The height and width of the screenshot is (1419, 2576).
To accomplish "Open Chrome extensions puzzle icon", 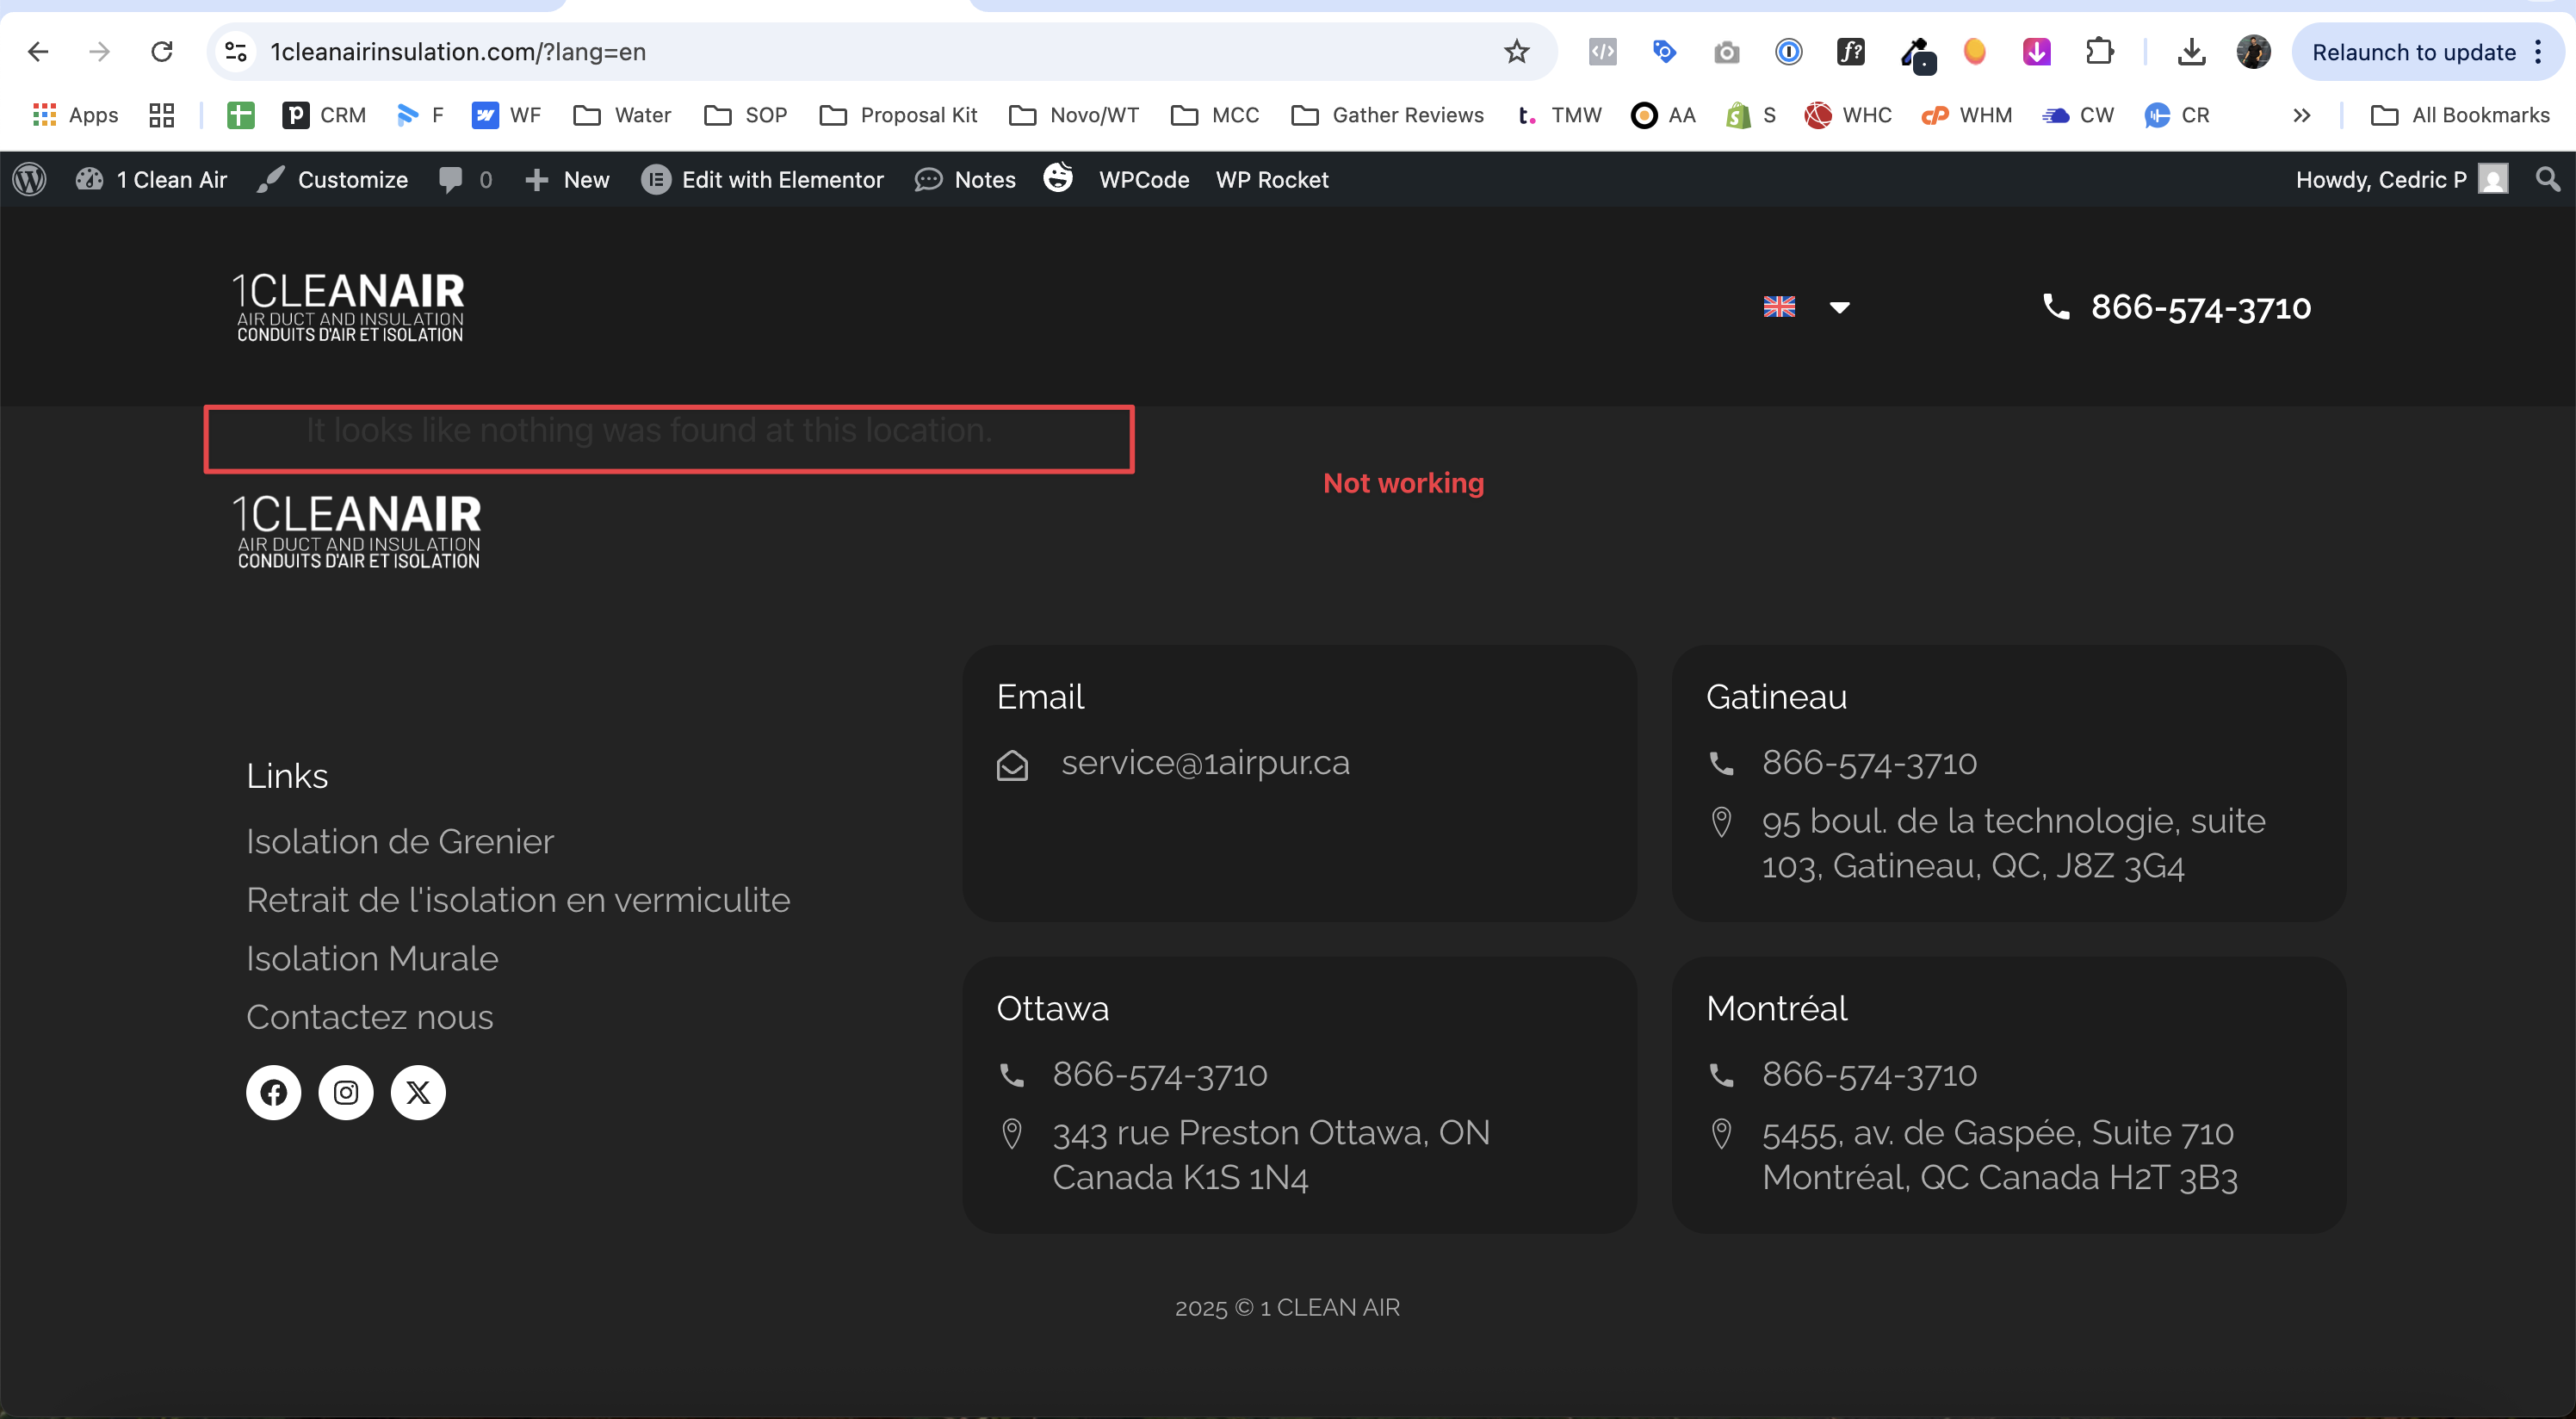I will 2099,52.
